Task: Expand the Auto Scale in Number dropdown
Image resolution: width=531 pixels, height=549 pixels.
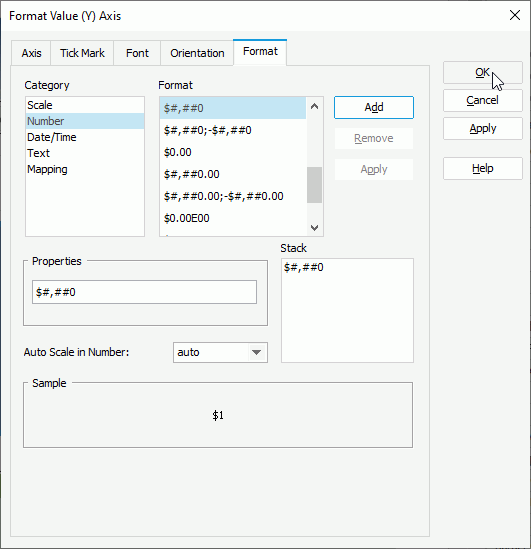Action: pos(257,352)
